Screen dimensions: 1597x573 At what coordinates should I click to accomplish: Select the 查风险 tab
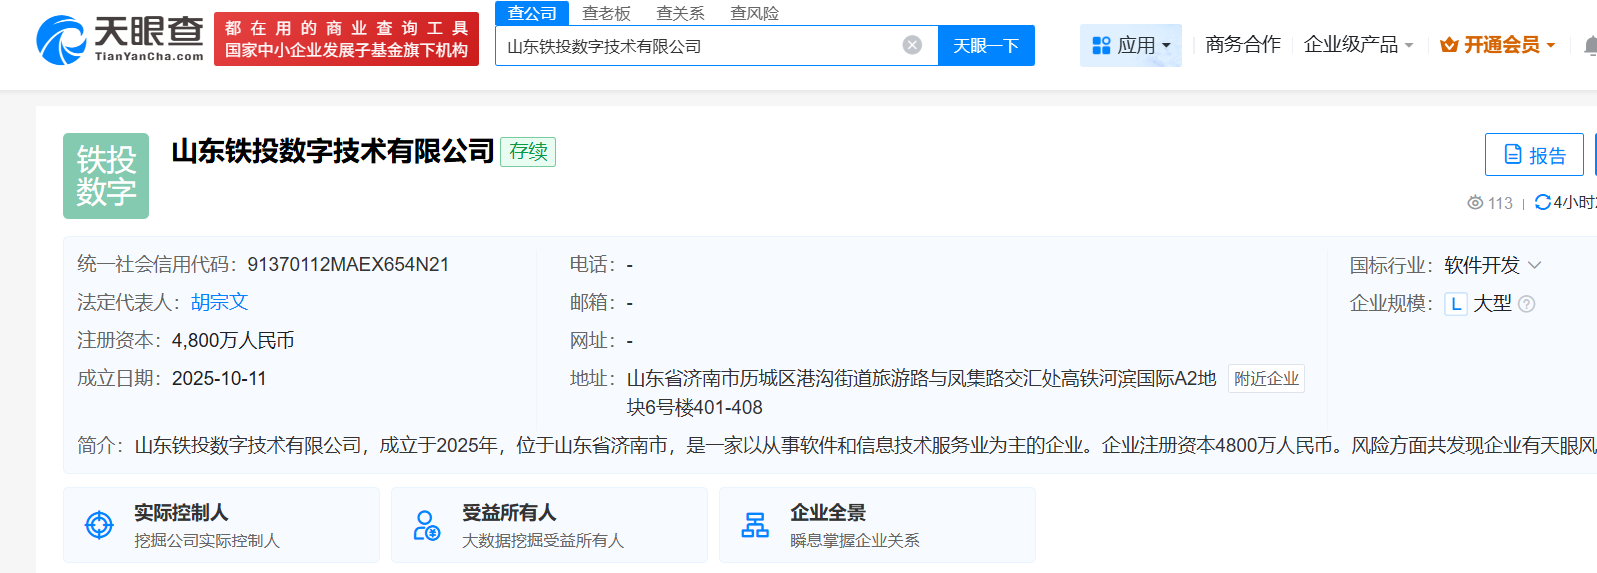(x=754, y=13)
